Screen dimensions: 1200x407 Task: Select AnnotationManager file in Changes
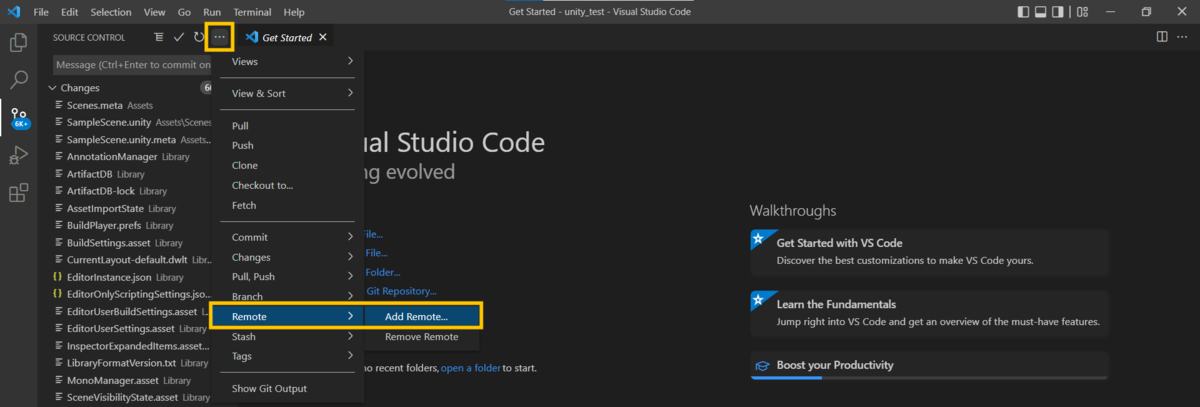click(125, 157)
